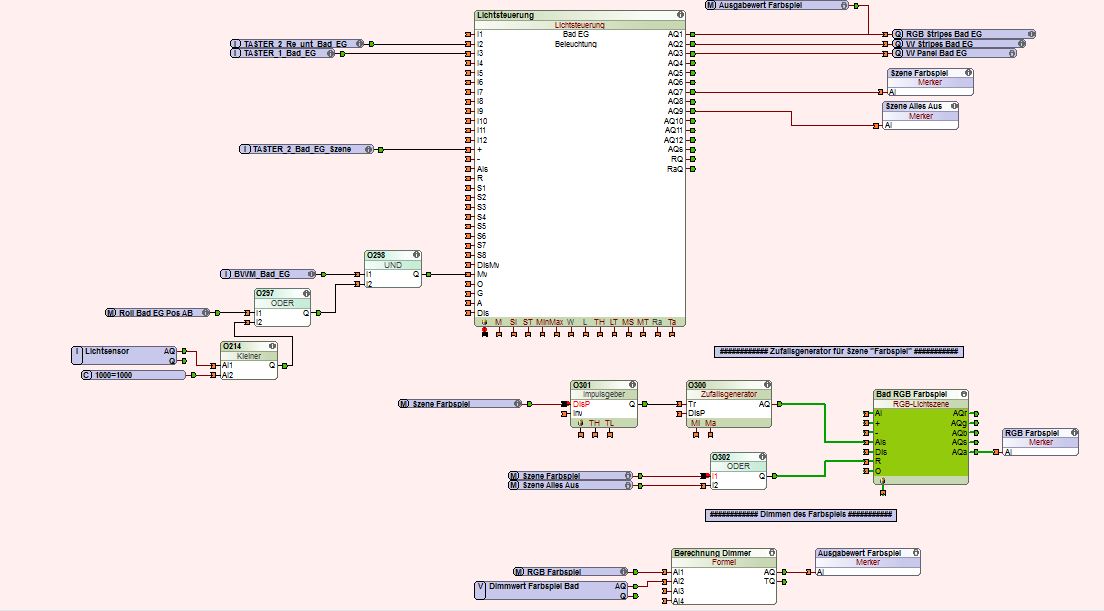The width and height of the screenshot is (1104, 611).
Task: Click info icon on O301 Impulsgeber block
Action: [632, 385]
